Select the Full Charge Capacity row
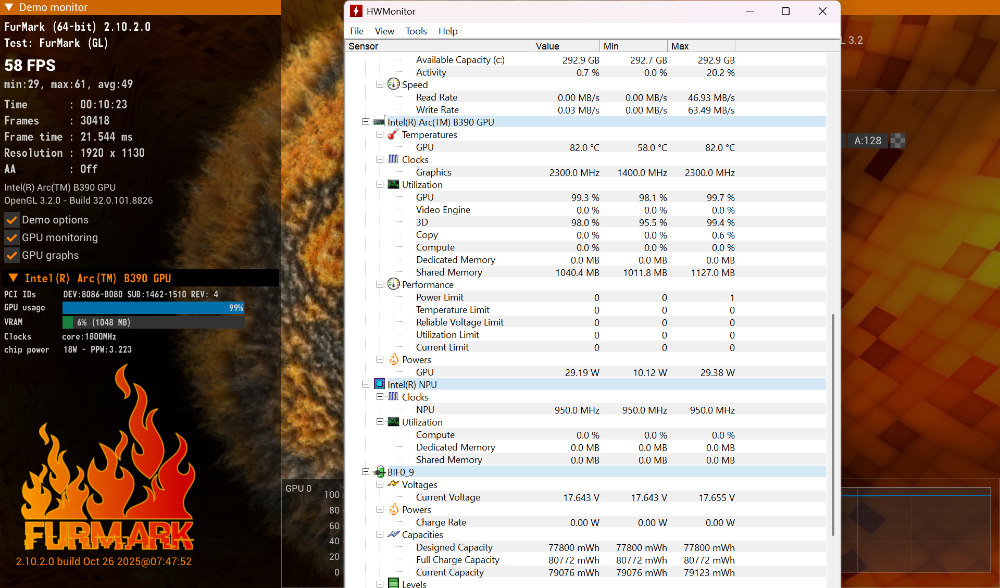This screenshot has width=1000, height=588. point(585,559)
